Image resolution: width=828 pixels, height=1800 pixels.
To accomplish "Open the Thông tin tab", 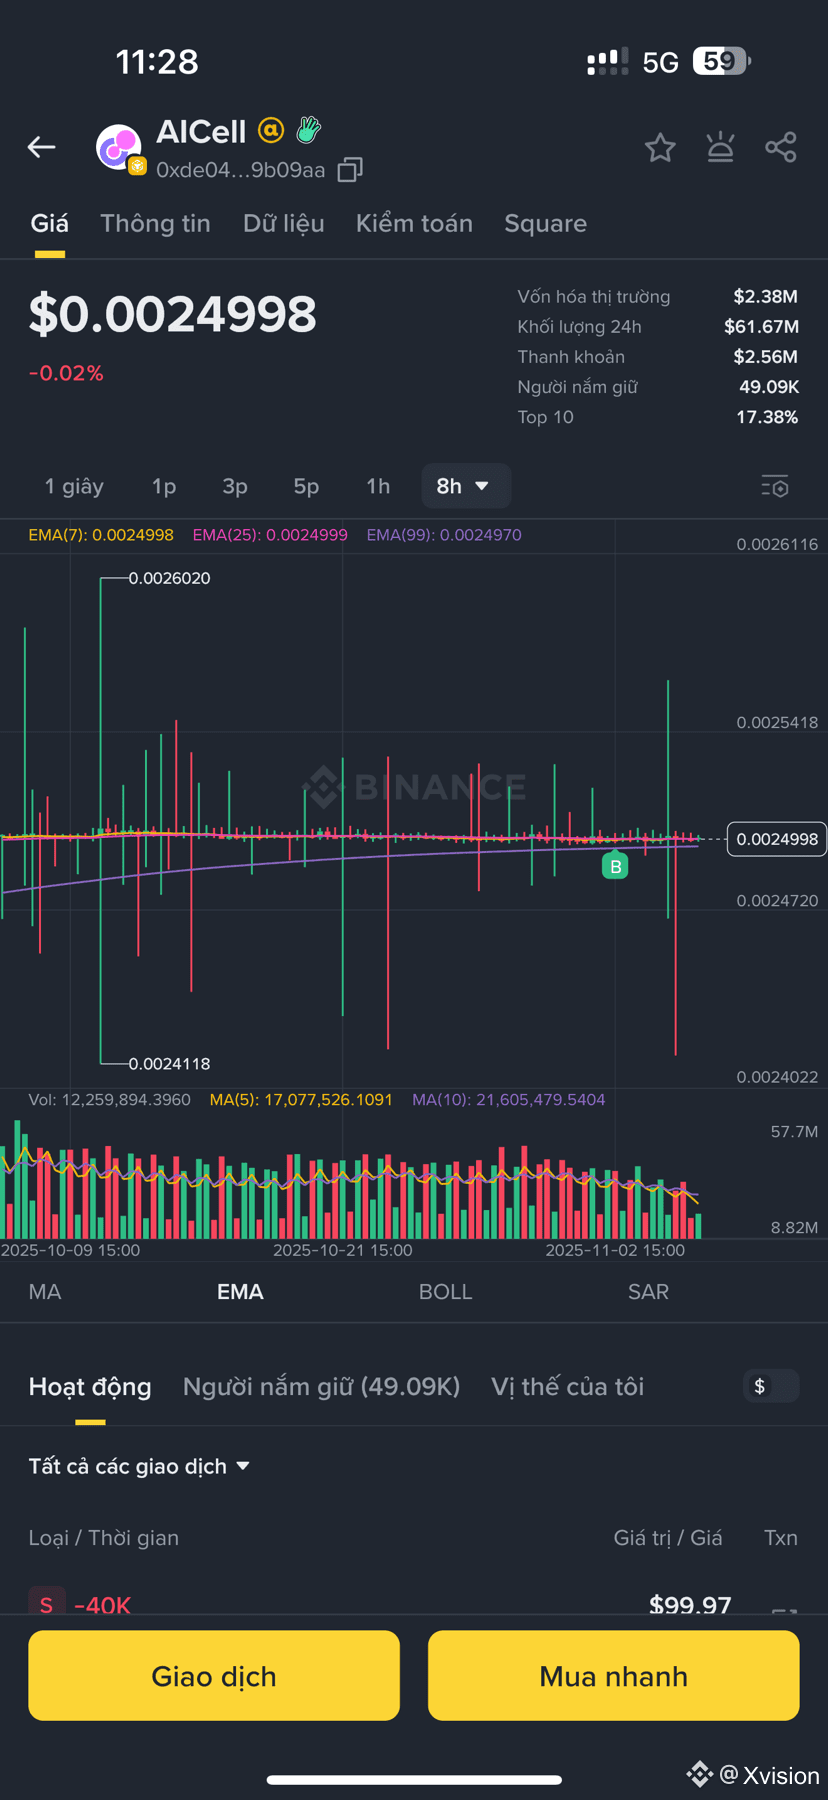I will (x=155, y=223).
